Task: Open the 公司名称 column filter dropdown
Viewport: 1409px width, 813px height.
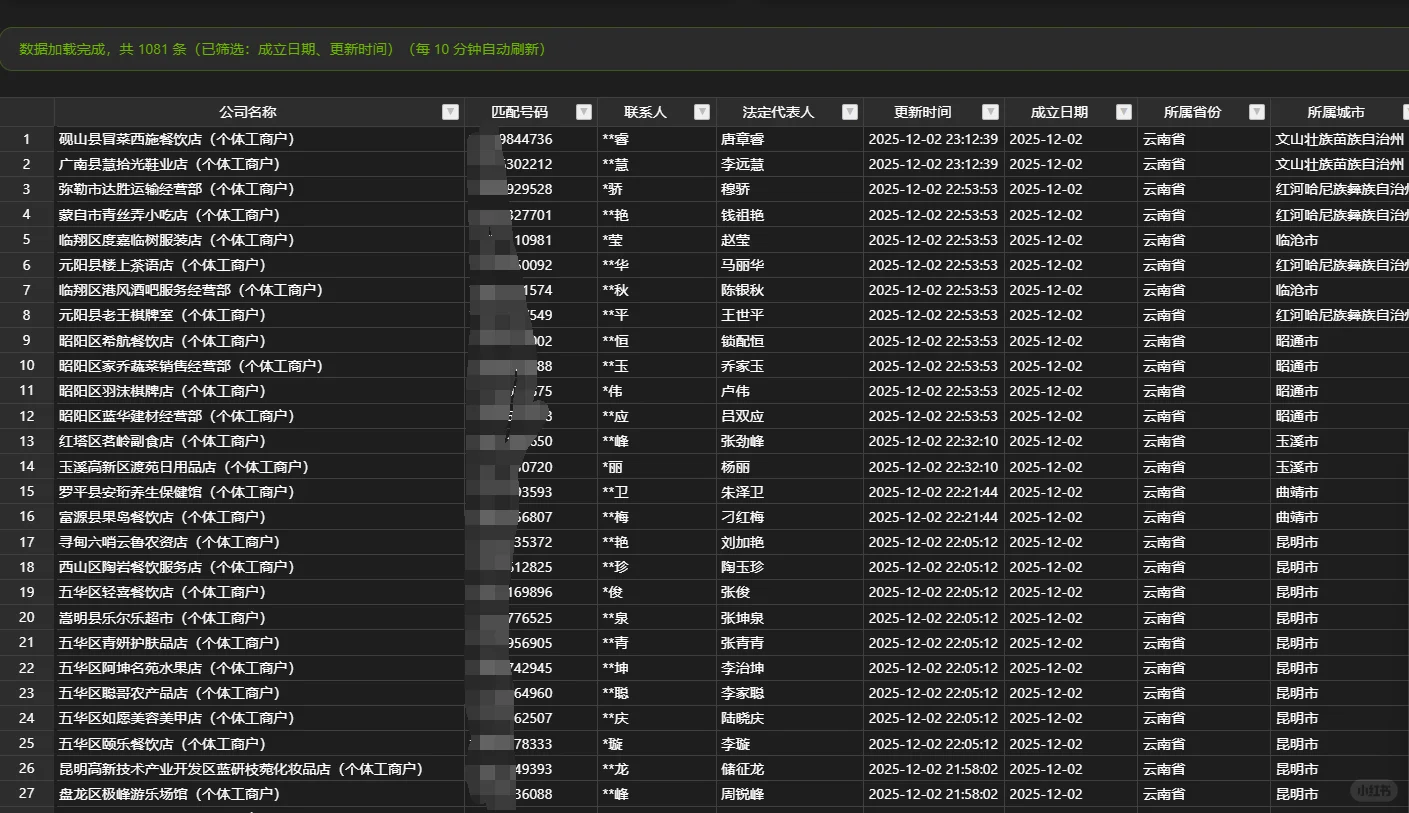Action: pyautogui.click(x=450, y=112)
